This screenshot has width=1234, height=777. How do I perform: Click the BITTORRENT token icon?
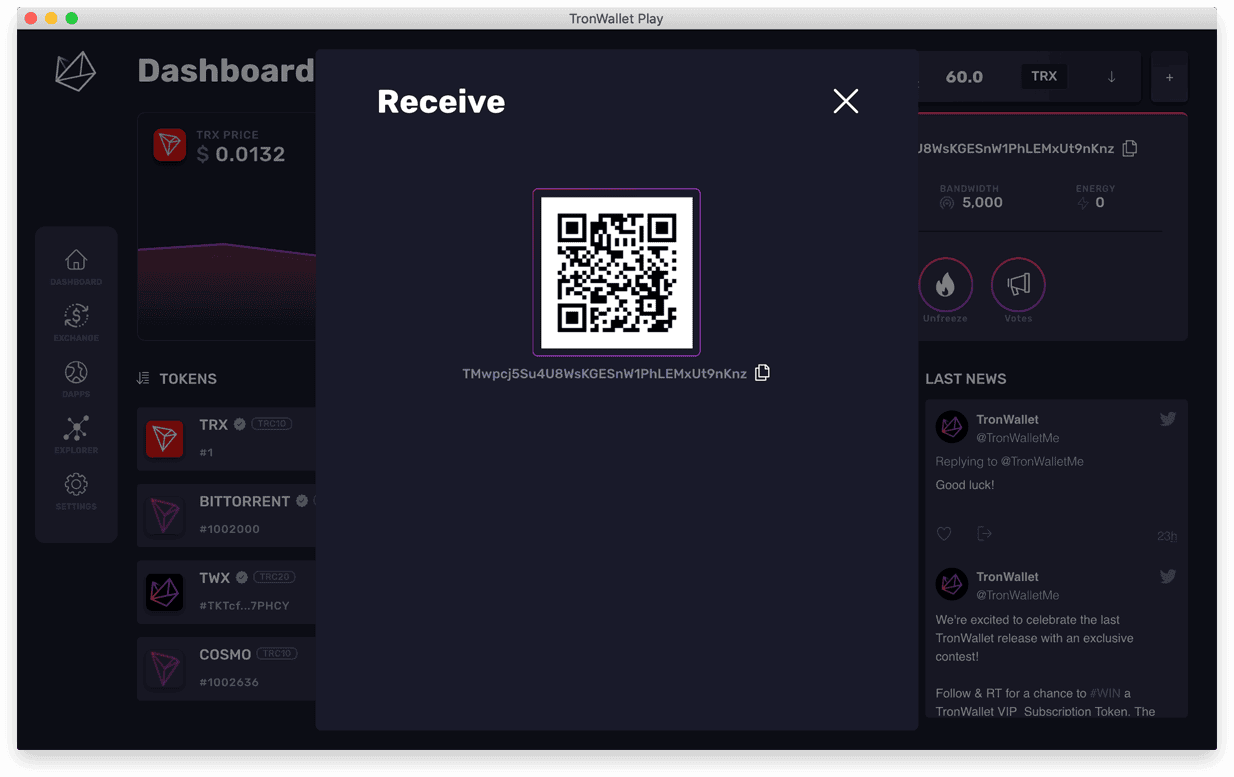point(165,515)
